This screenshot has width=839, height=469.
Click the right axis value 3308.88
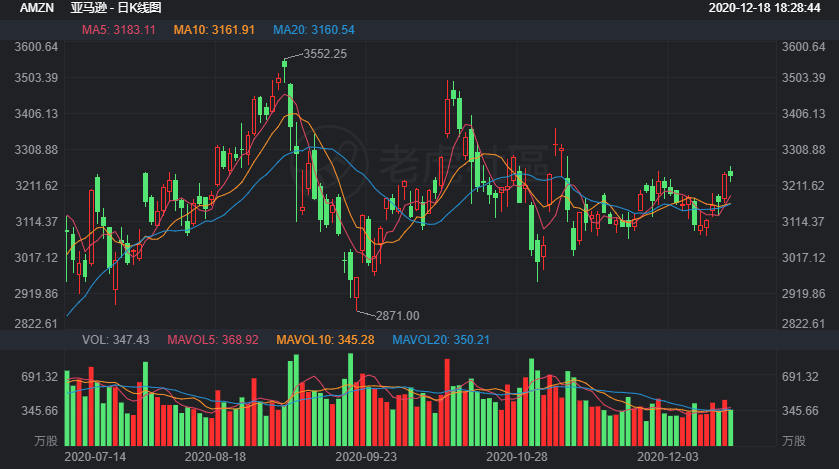(x=804, y=150)
